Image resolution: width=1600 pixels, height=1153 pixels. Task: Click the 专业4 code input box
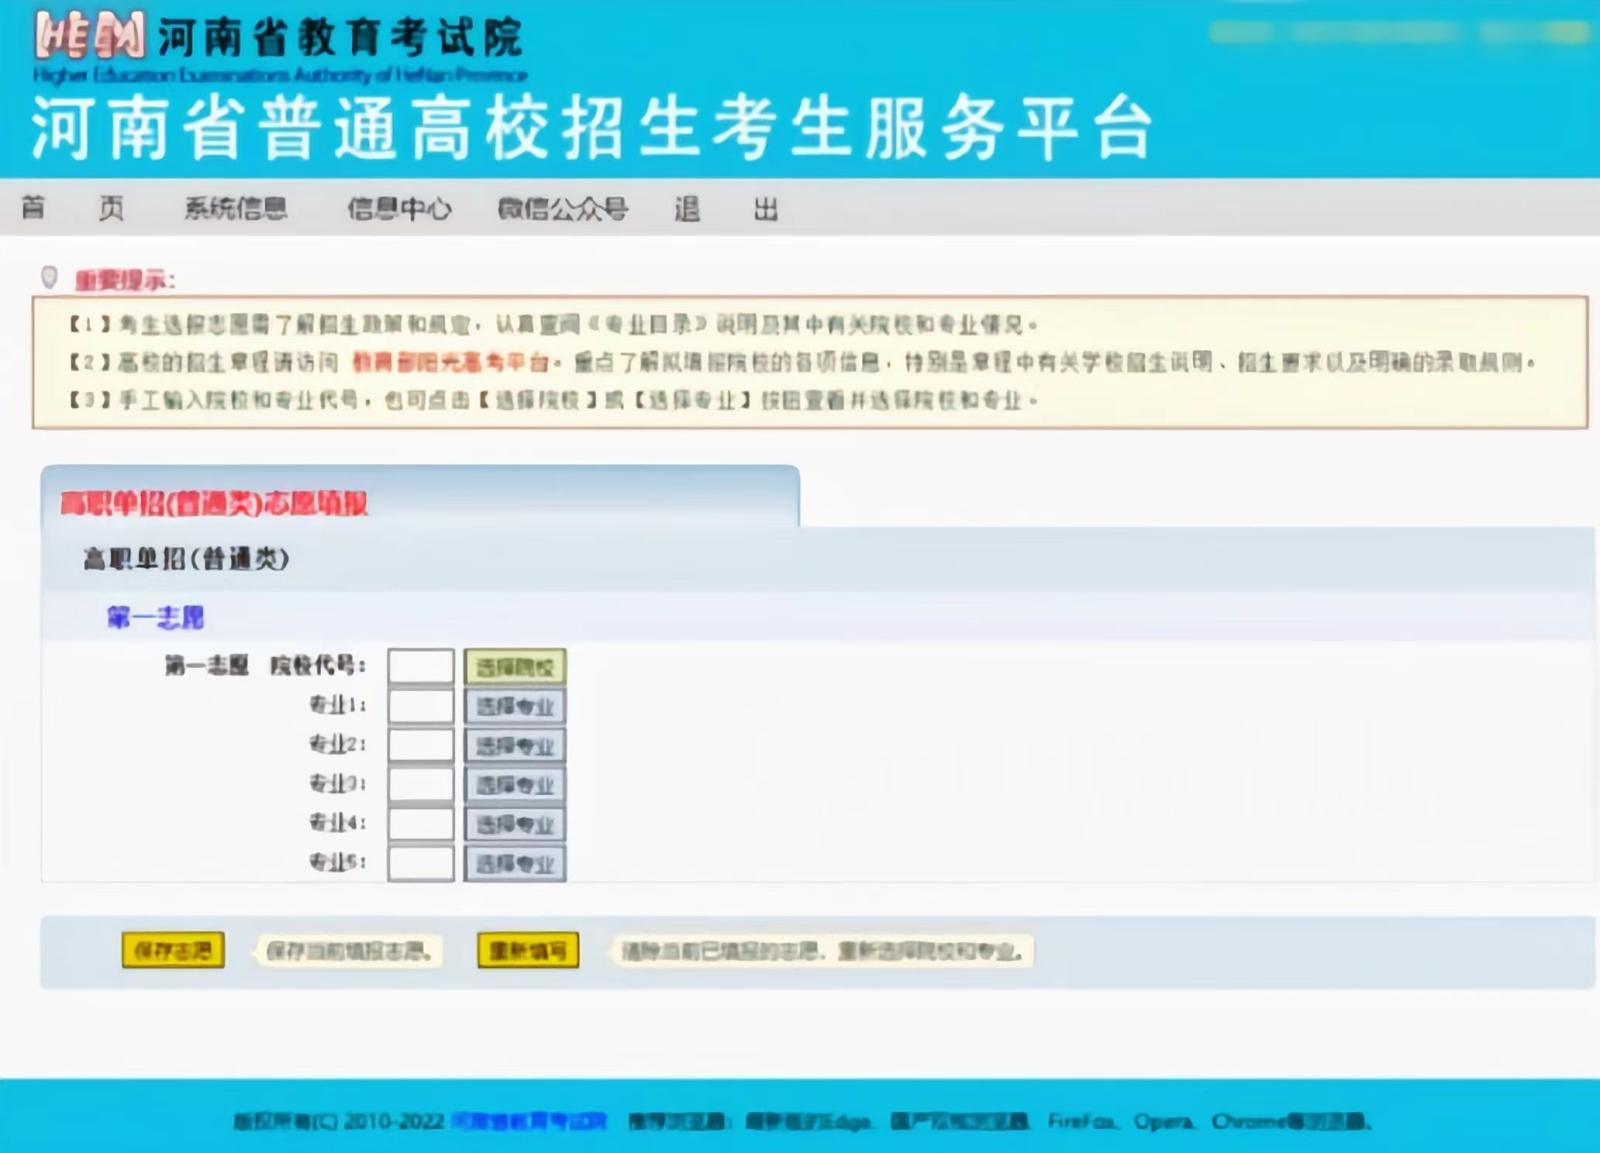point(421,824)
